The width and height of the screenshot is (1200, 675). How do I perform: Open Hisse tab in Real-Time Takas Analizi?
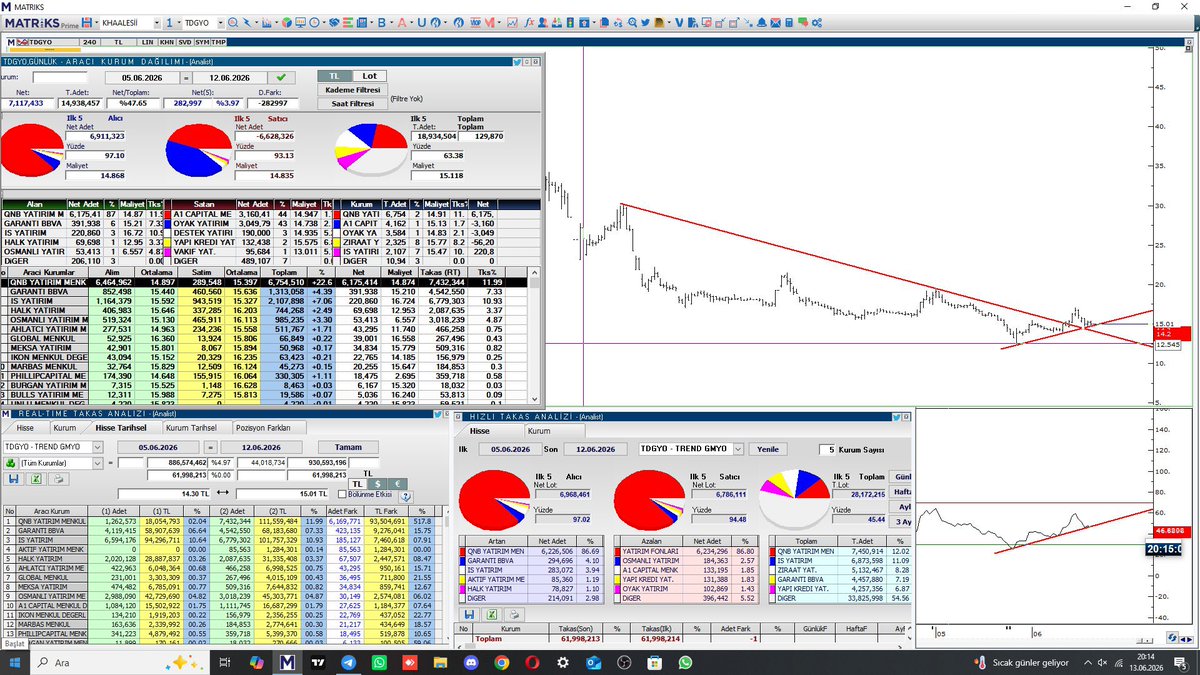(25, 428)
